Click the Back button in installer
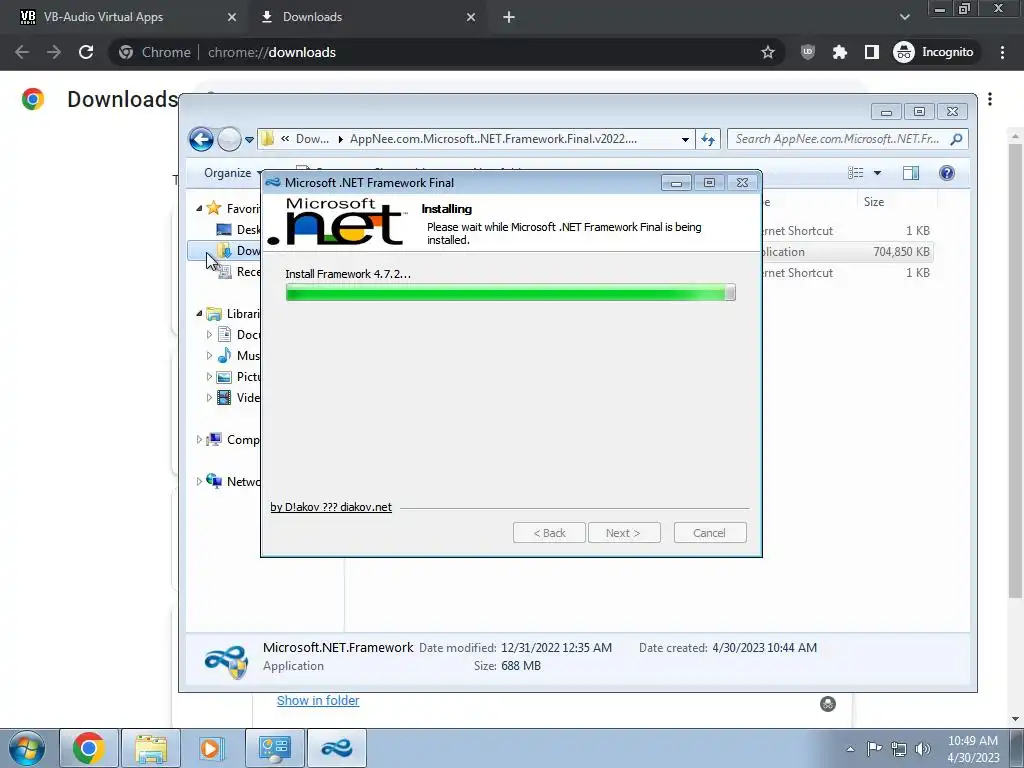Image resolution: width=1024 pixels, height=768 pixels. [x=549, y=533]
